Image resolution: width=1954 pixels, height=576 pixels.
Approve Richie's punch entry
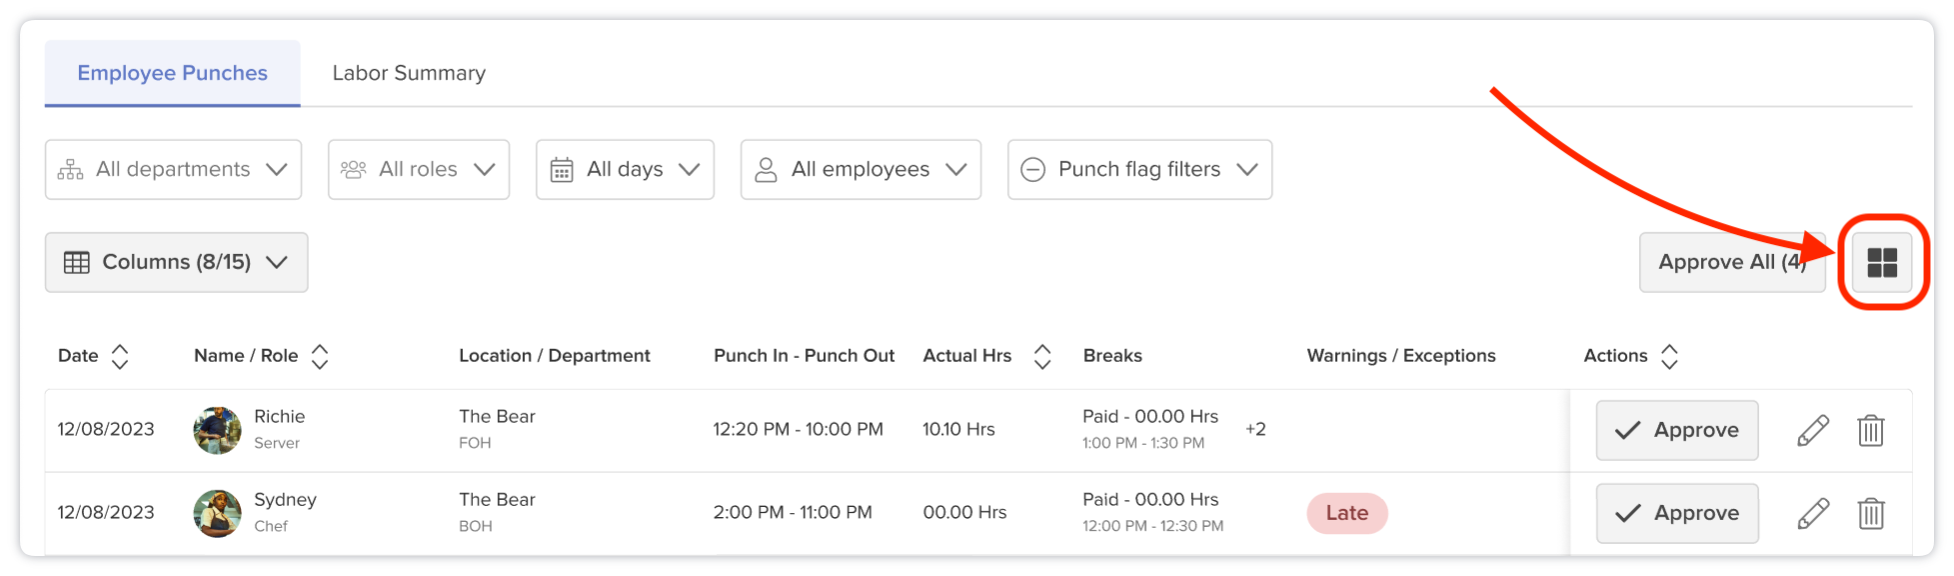tap(1677, 430)
